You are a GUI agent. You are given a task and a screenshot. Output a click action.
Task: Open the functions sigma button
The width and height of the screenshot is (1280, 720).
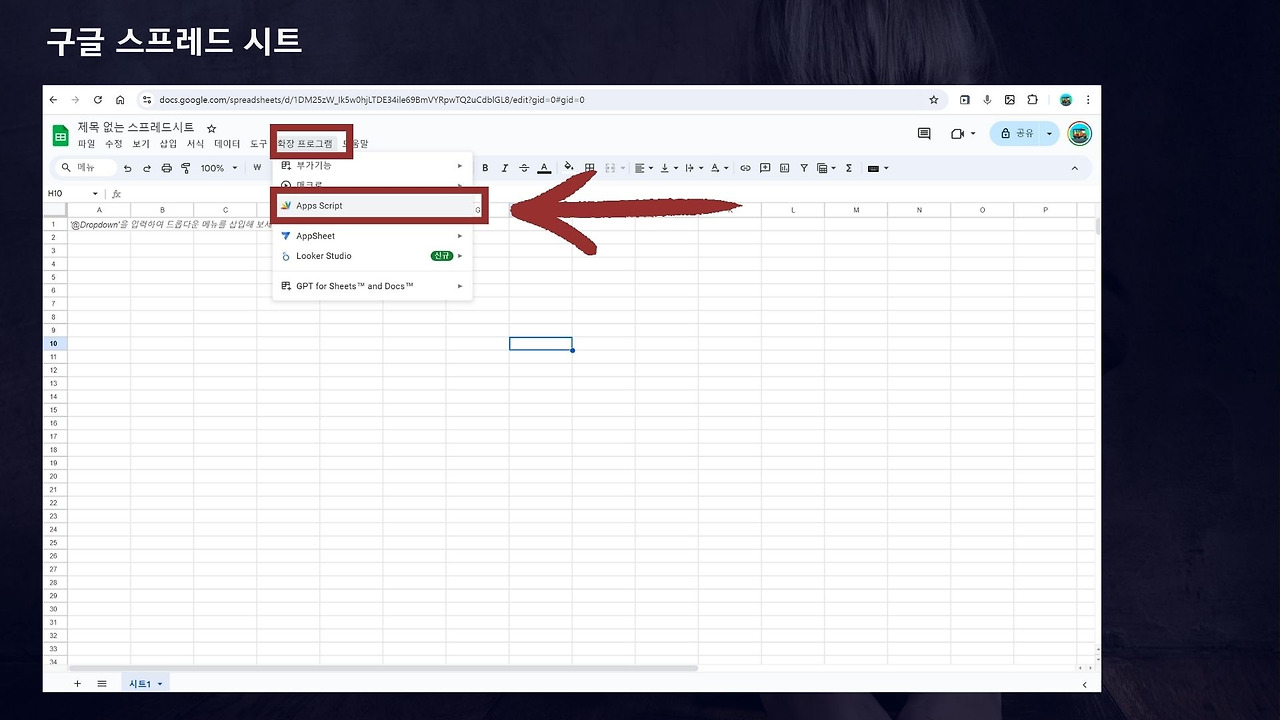(849, 168)
